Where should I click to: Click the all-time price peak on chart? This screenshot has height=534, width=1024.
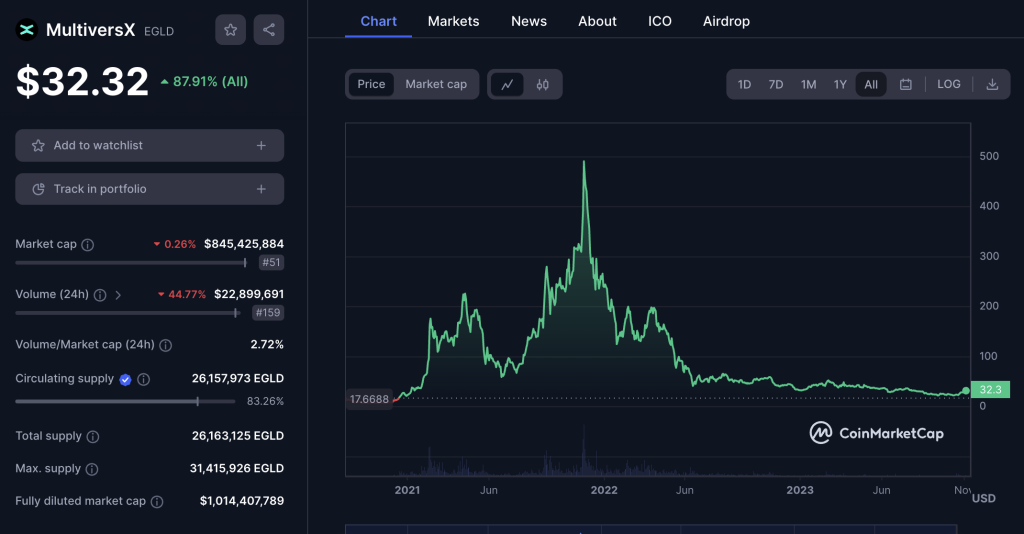click(584, 162)
